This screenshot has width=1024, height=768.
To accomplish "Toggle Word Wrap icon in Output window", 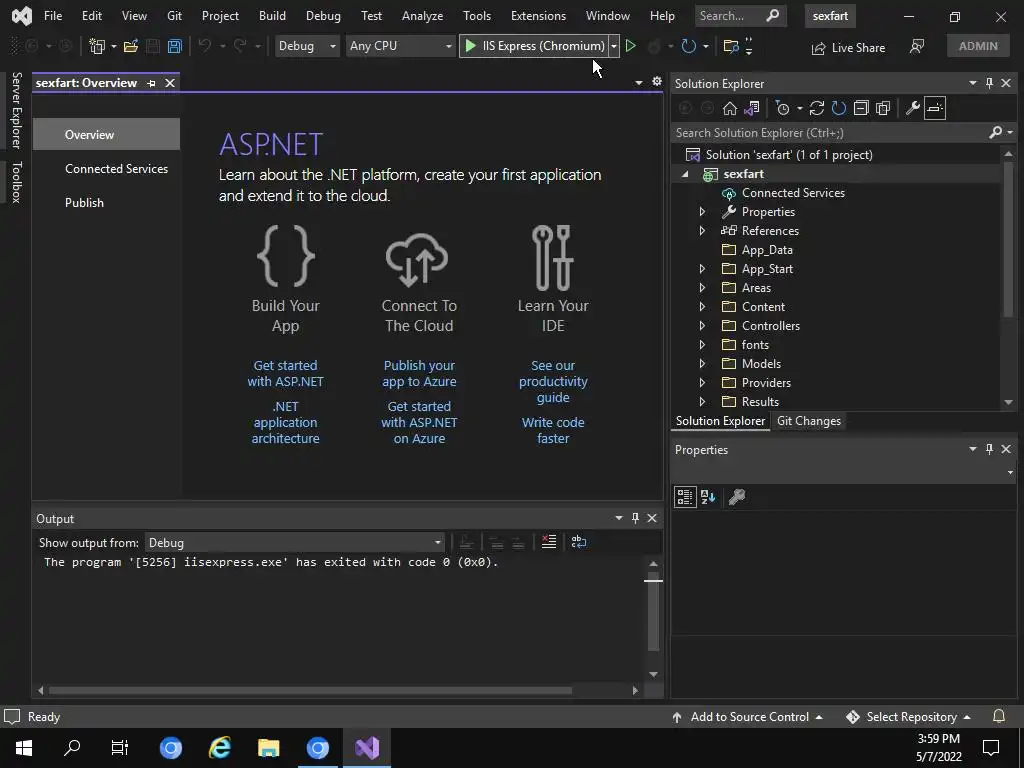I will pos(579,542).
